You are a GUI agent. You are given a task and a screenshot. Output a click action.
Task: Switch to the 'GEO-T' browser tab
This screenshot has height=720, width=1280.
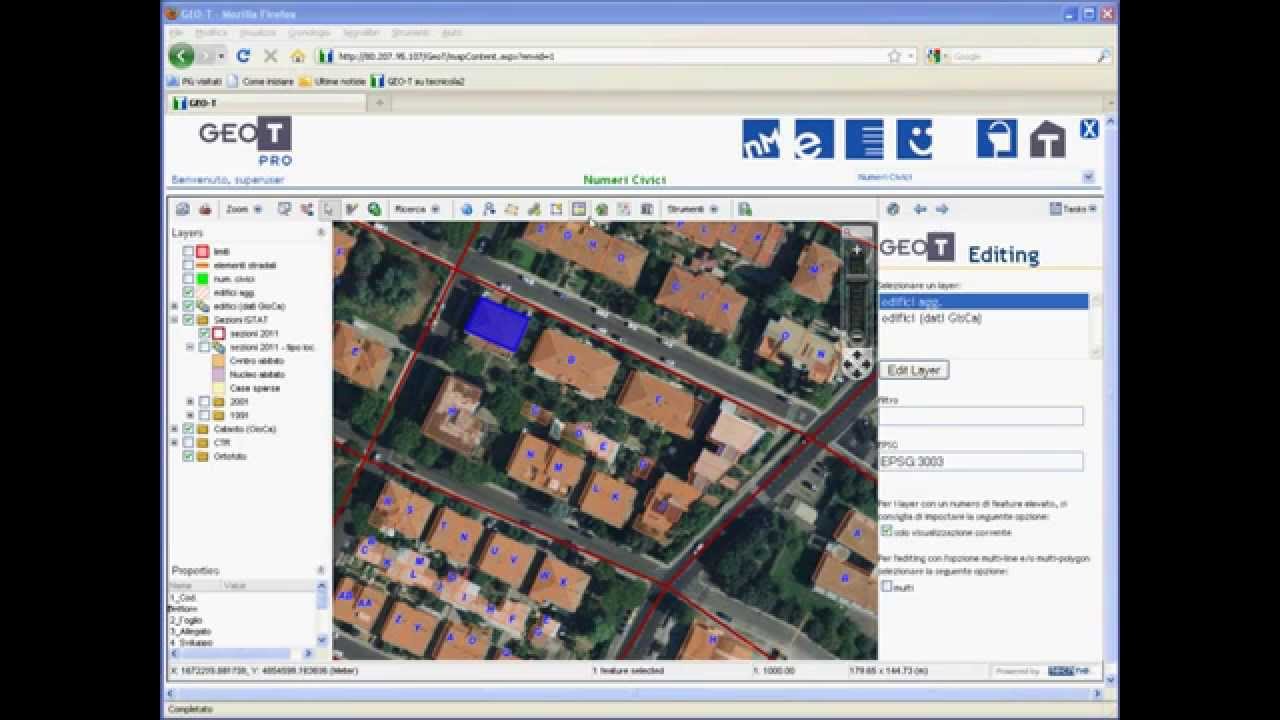point(265,103)
